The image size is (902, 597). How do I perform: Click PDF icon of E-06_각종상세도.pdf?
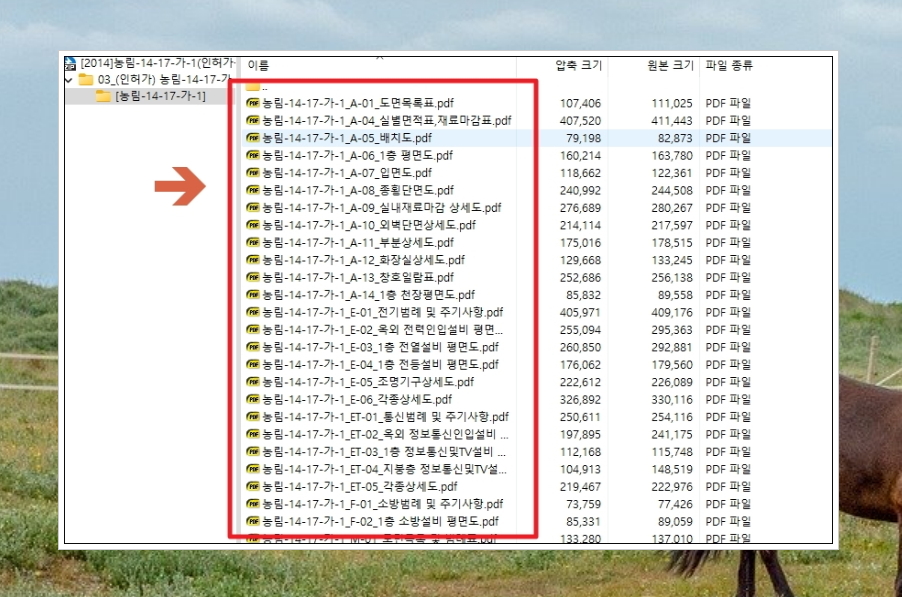[x=253, y=399]
